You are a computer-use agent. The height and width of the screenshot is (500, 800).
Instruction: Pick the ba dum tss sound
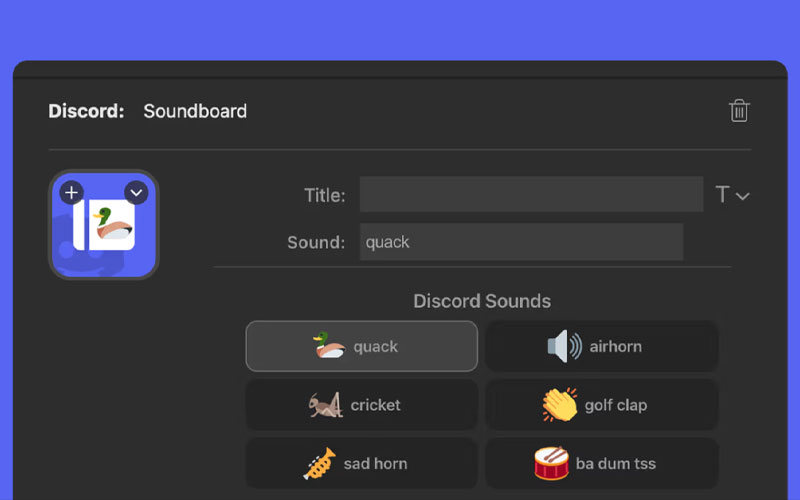point(602,464)
